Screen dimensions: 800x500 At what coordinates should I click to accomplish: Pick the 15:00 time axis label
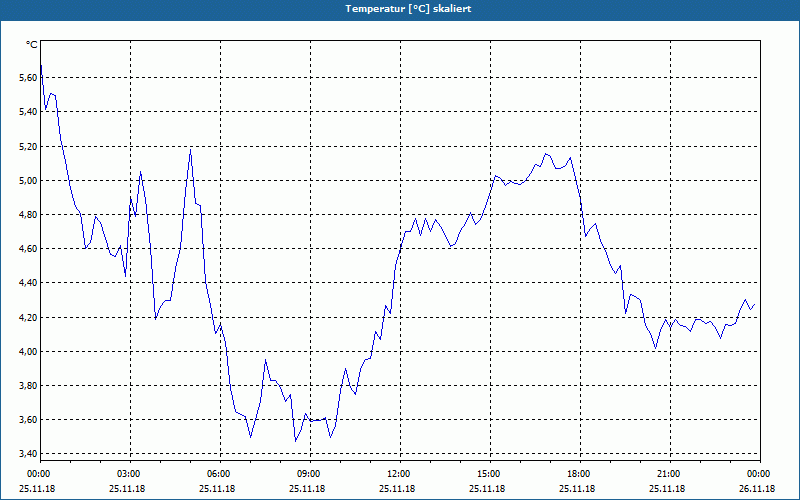(x=488, y=474)
